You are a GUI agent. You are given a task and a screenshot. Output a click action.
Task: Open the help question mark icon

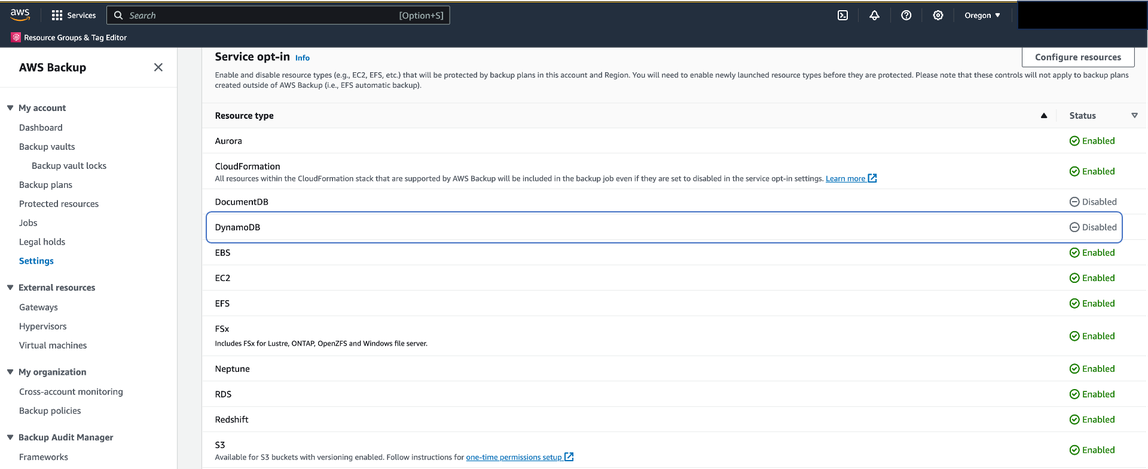pyautogui.click(x=906, y=15)
